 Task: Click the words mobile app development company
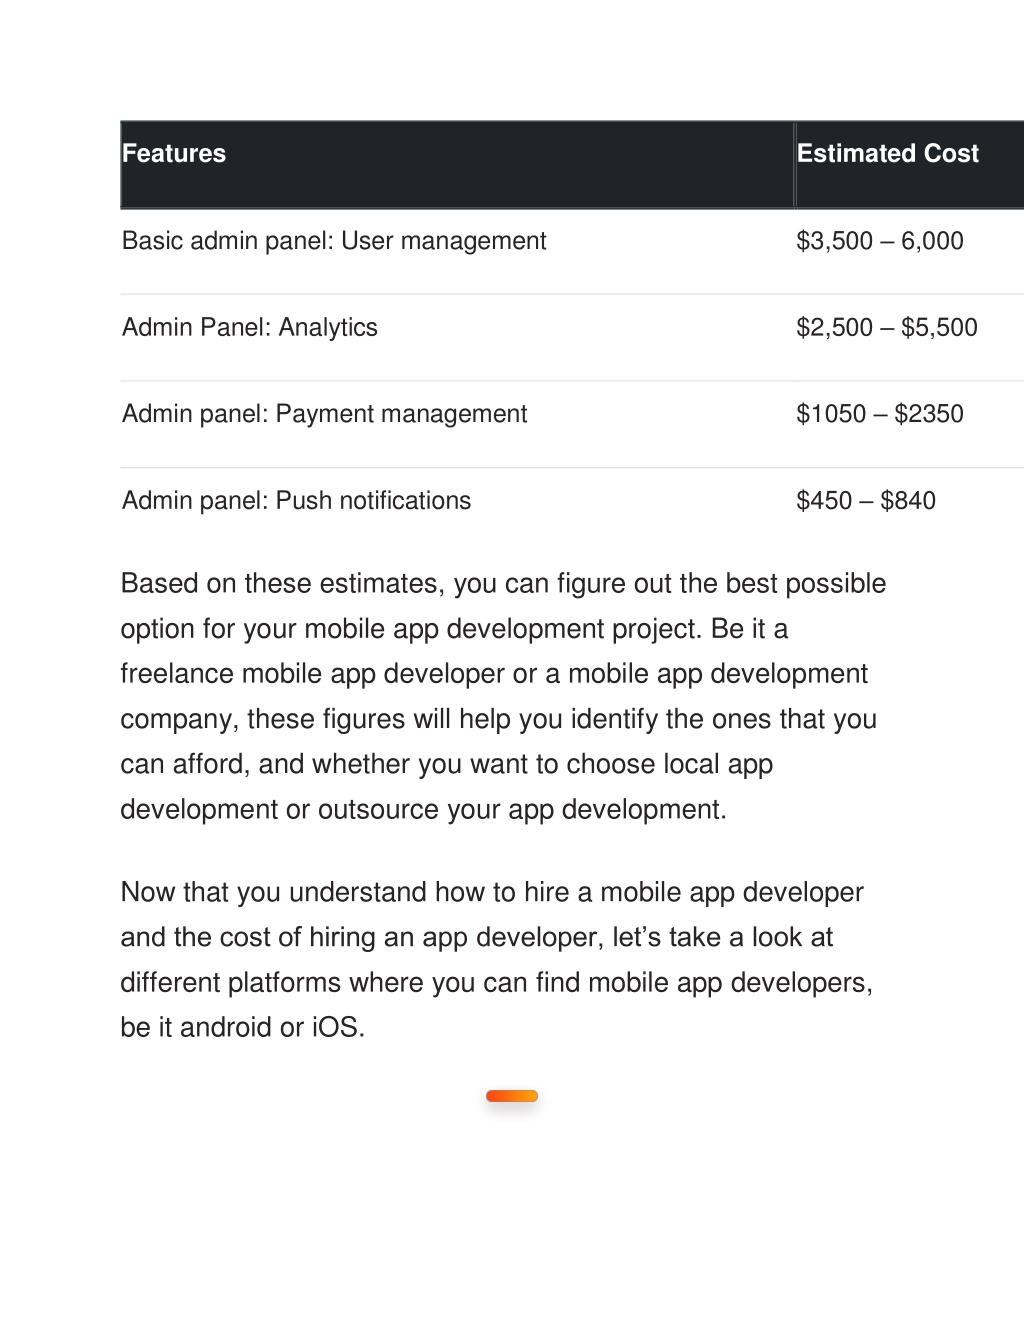(x=494, y=696)
